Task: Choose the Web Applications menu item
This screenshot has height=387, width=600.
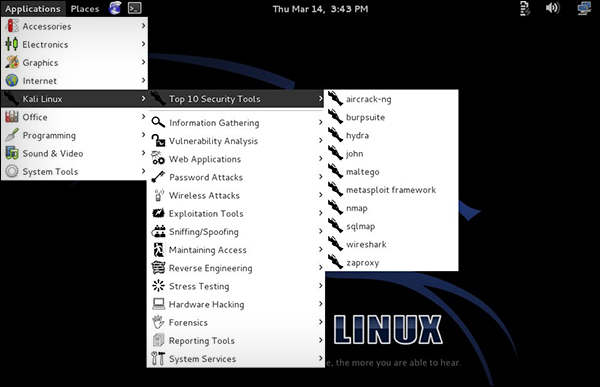Action: click(236, 159)
